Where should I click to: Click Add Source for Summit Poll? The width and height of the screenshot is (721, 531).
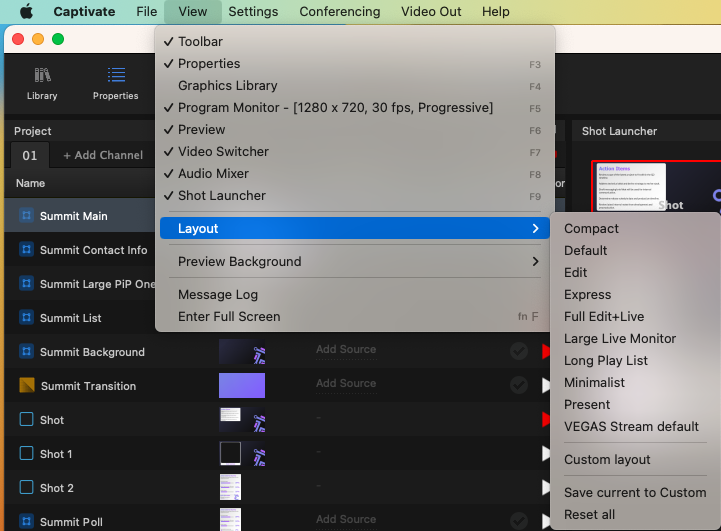(x=346, y=520)
